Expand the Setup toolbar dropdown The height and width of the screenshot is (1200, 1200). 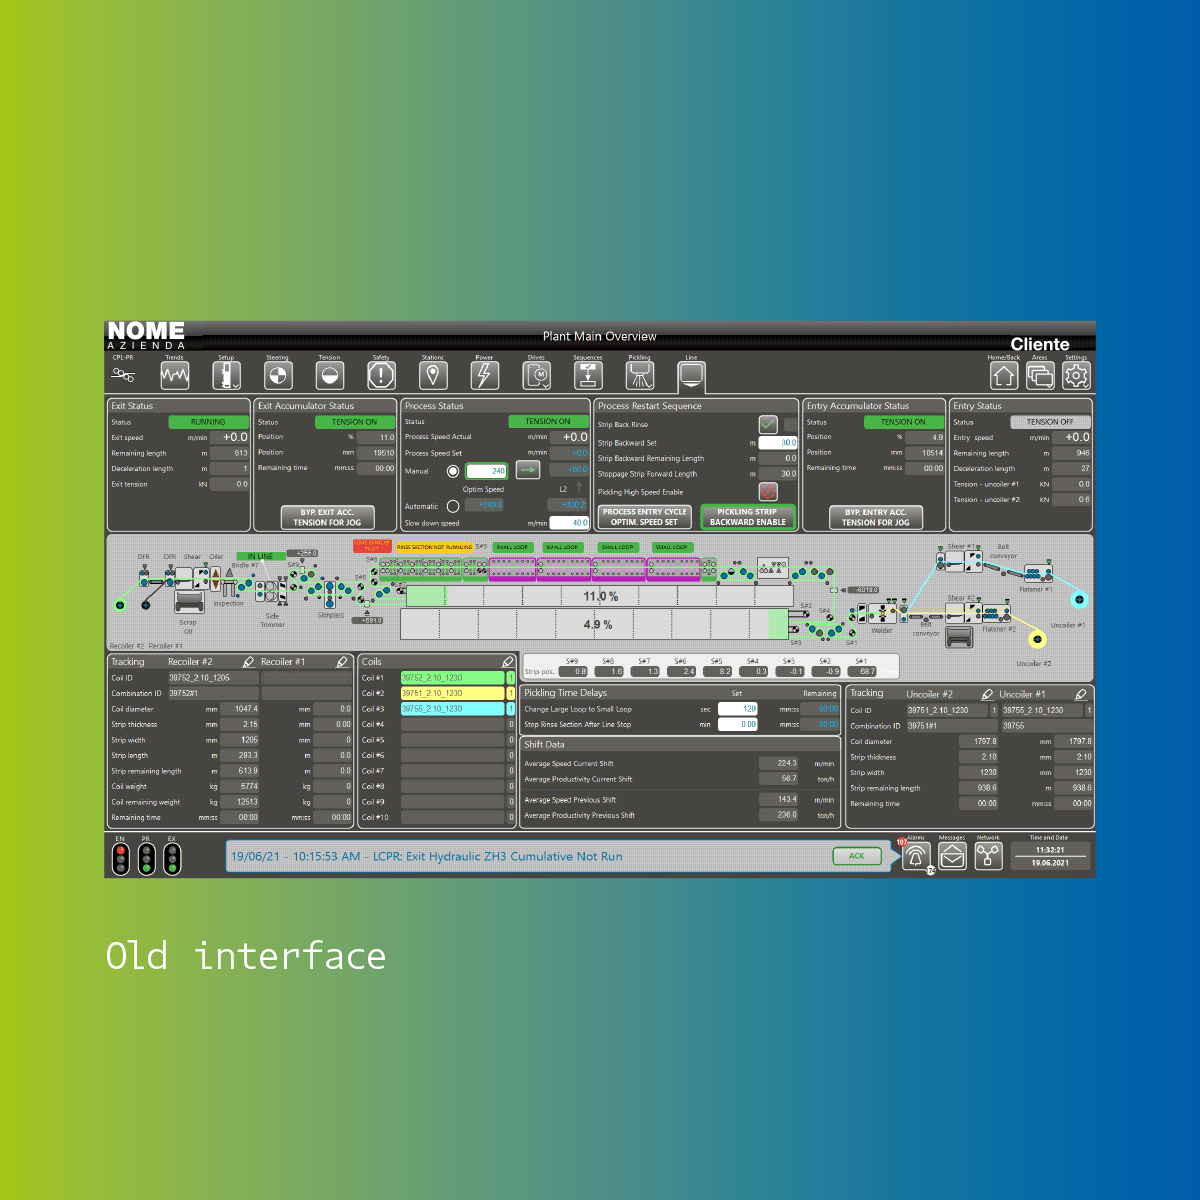coord(227,375)
